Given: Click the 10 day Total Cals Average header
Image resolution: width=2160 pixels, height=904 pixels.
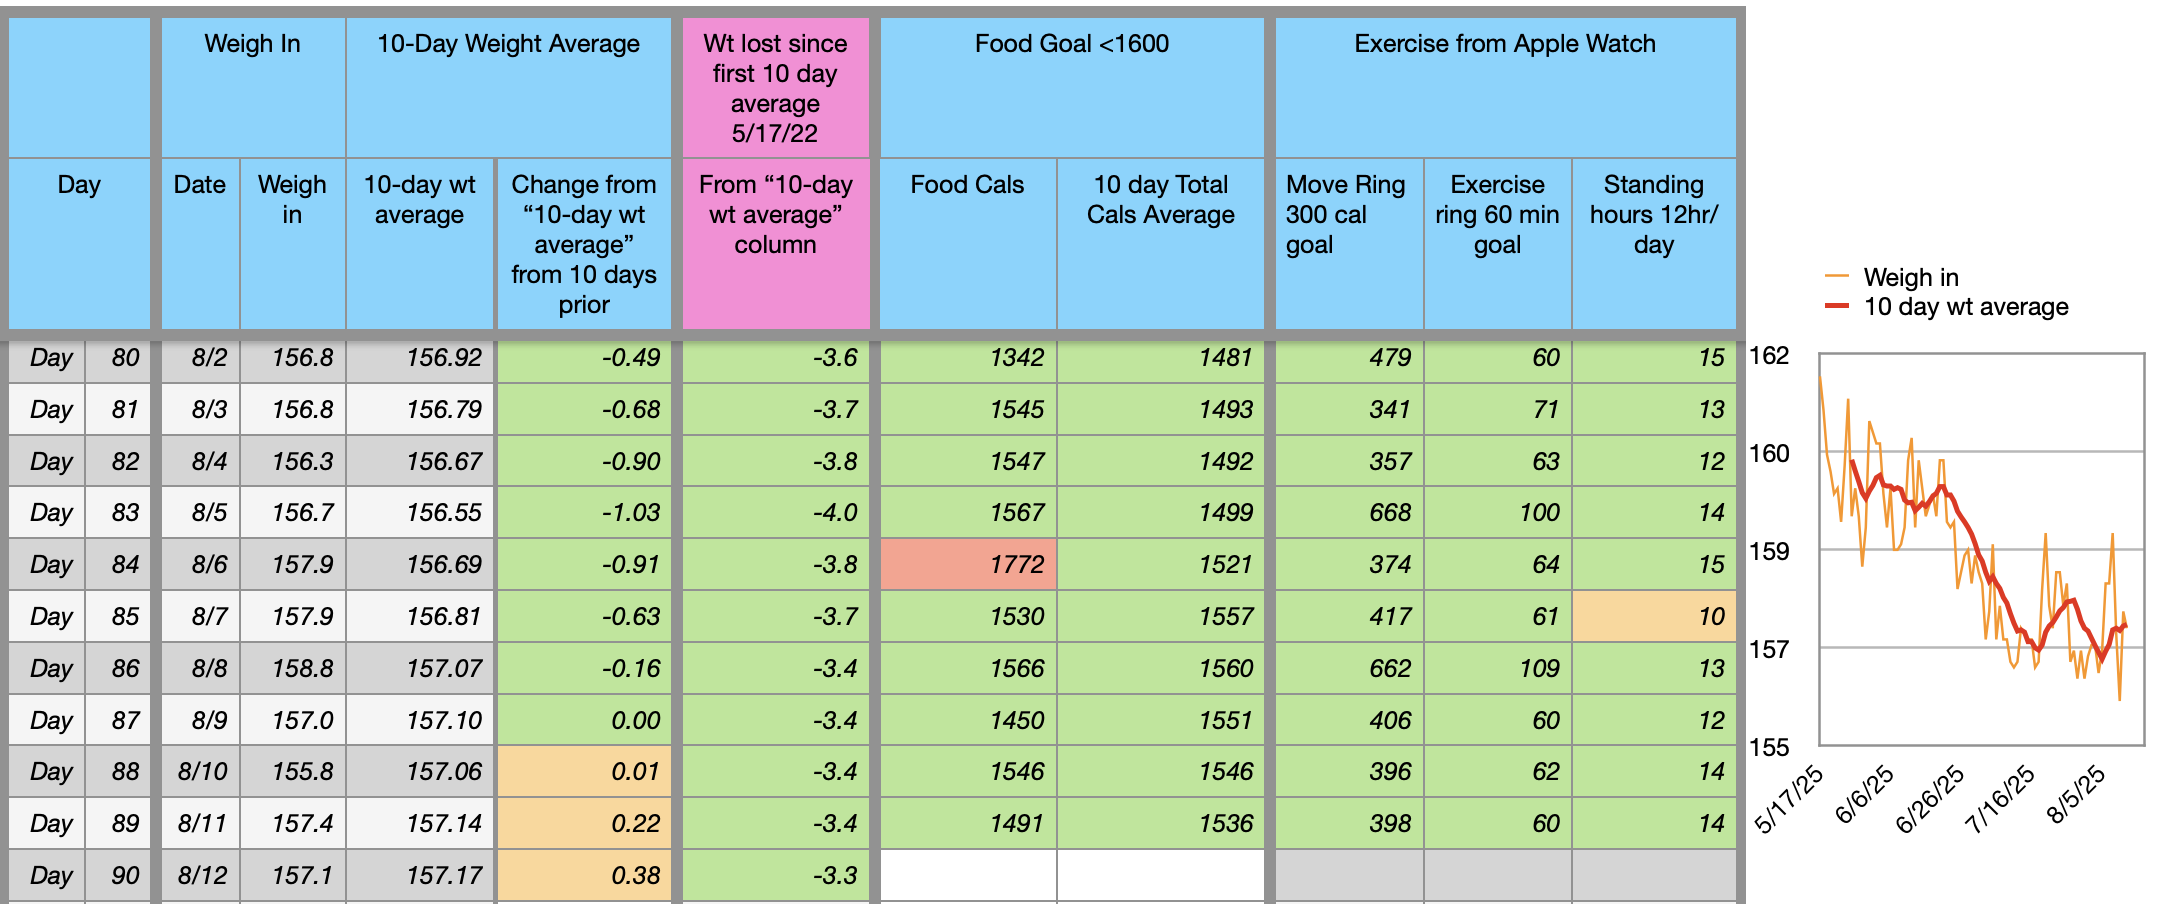Looking at the screenshot, I should pos(1161,243).
